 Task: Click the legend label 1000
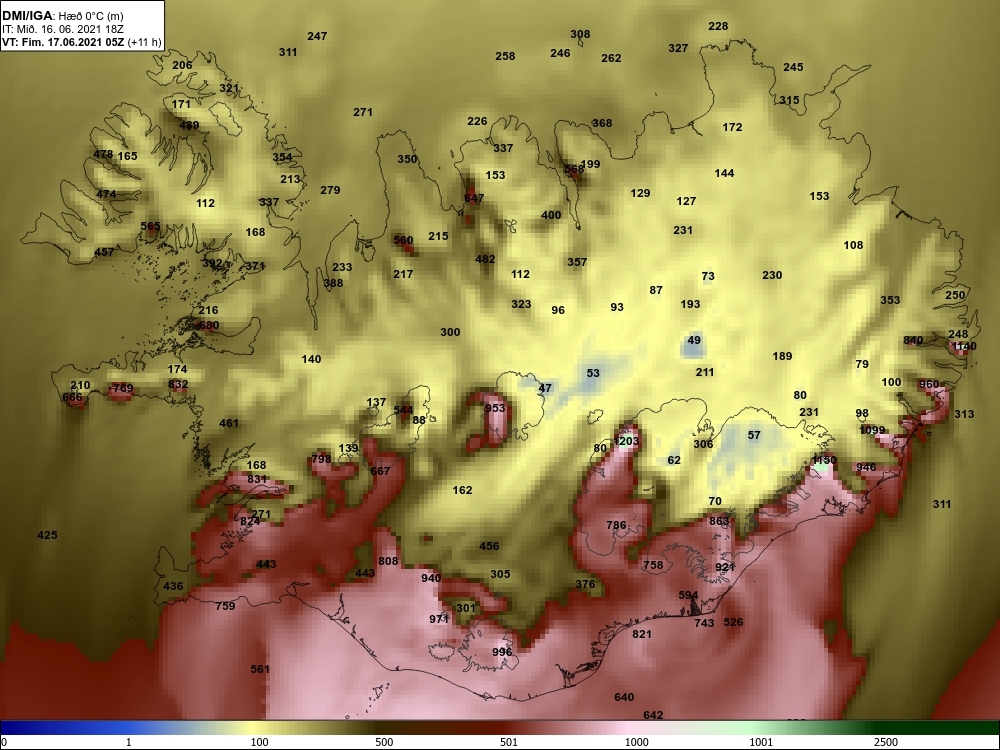pyautogui.click(x=636, y=742)
